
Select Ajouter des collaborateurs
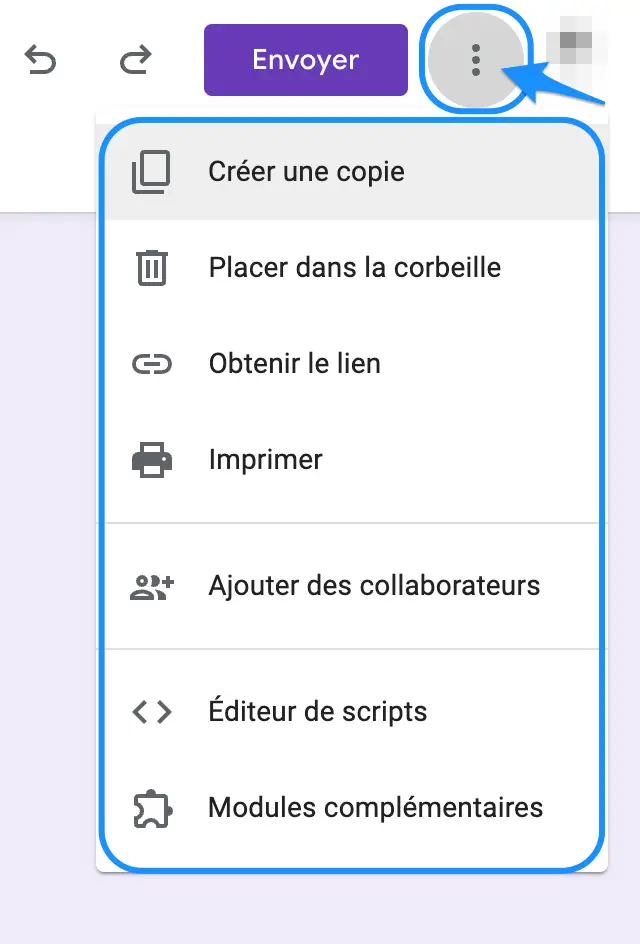(352, 586)
